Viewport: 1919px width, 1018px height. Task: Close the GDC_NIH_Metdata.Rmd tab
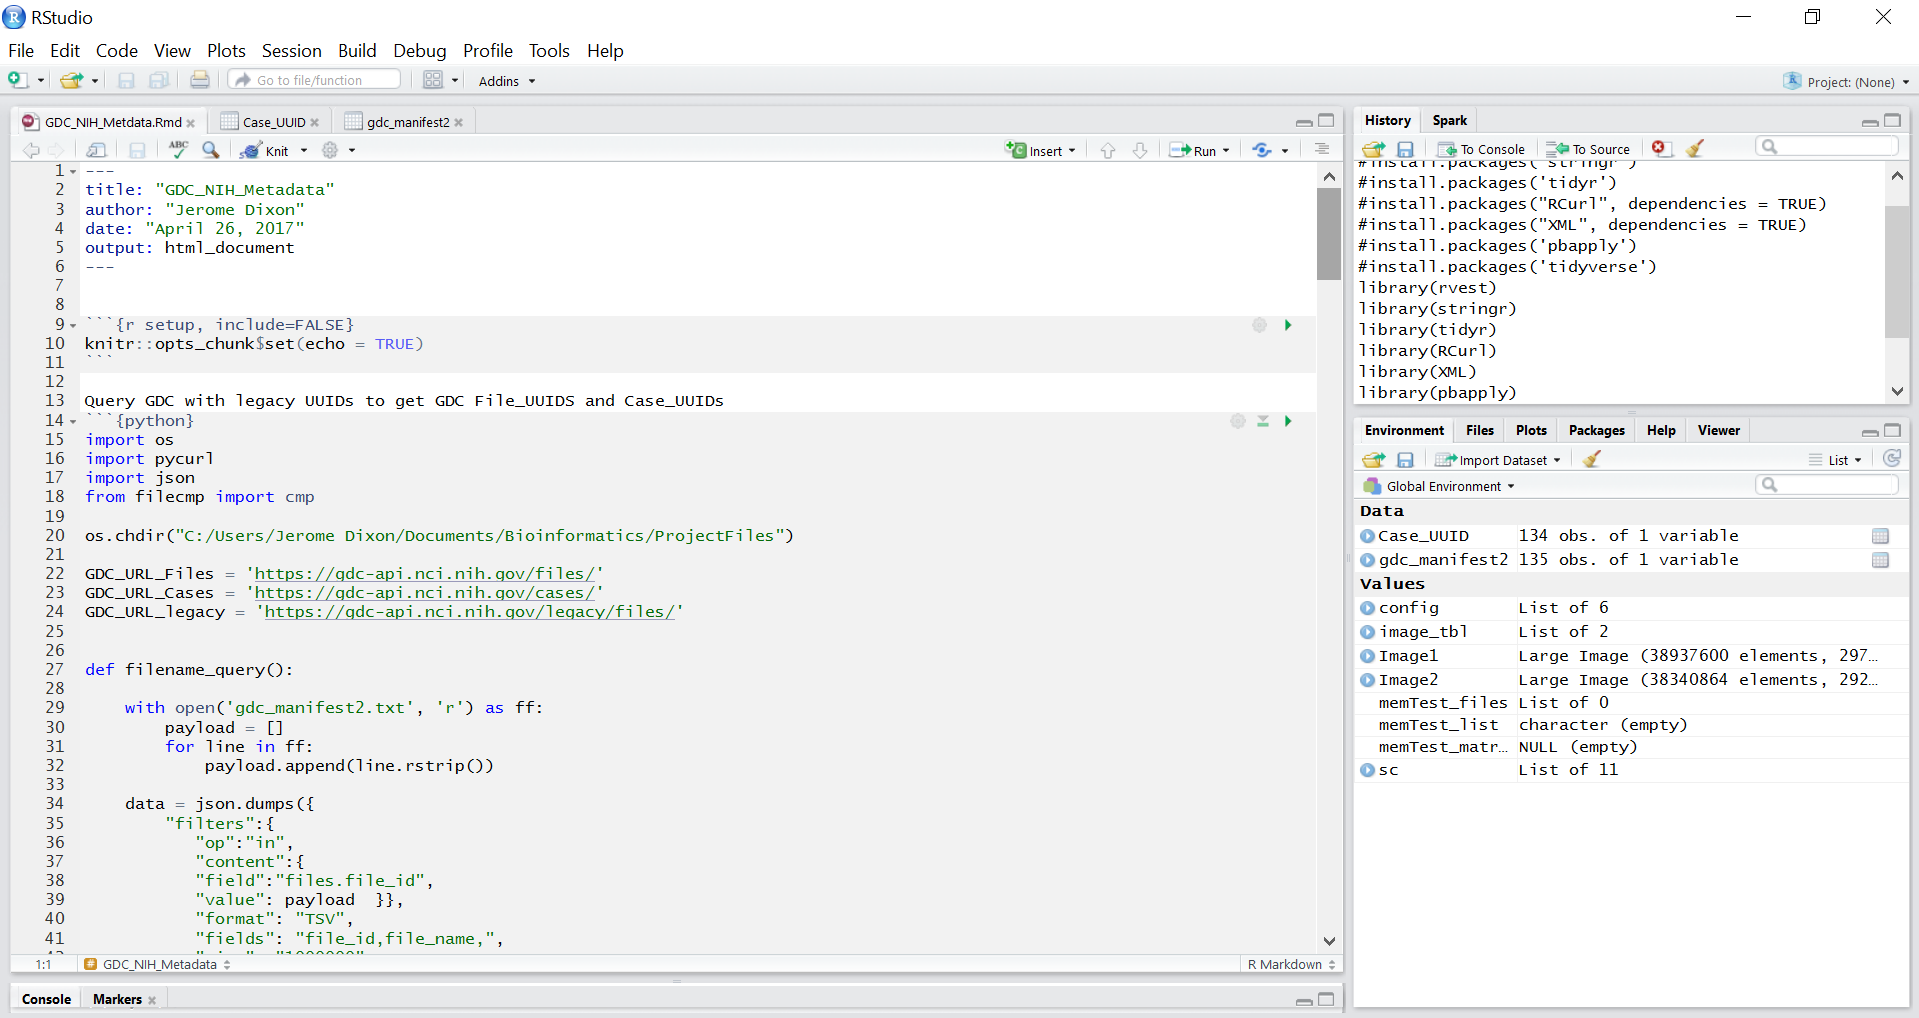[191, 123]
